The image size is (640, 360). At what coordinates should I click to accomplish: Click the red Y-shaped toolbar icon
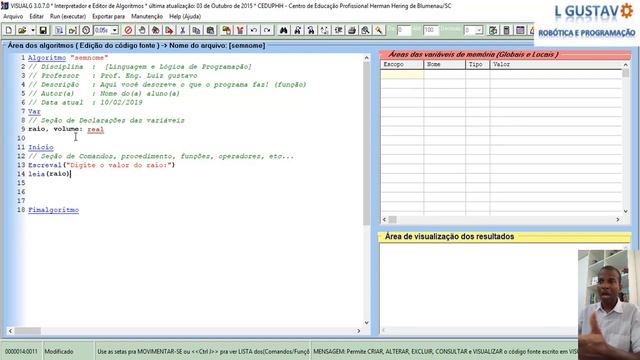(240, 30)
